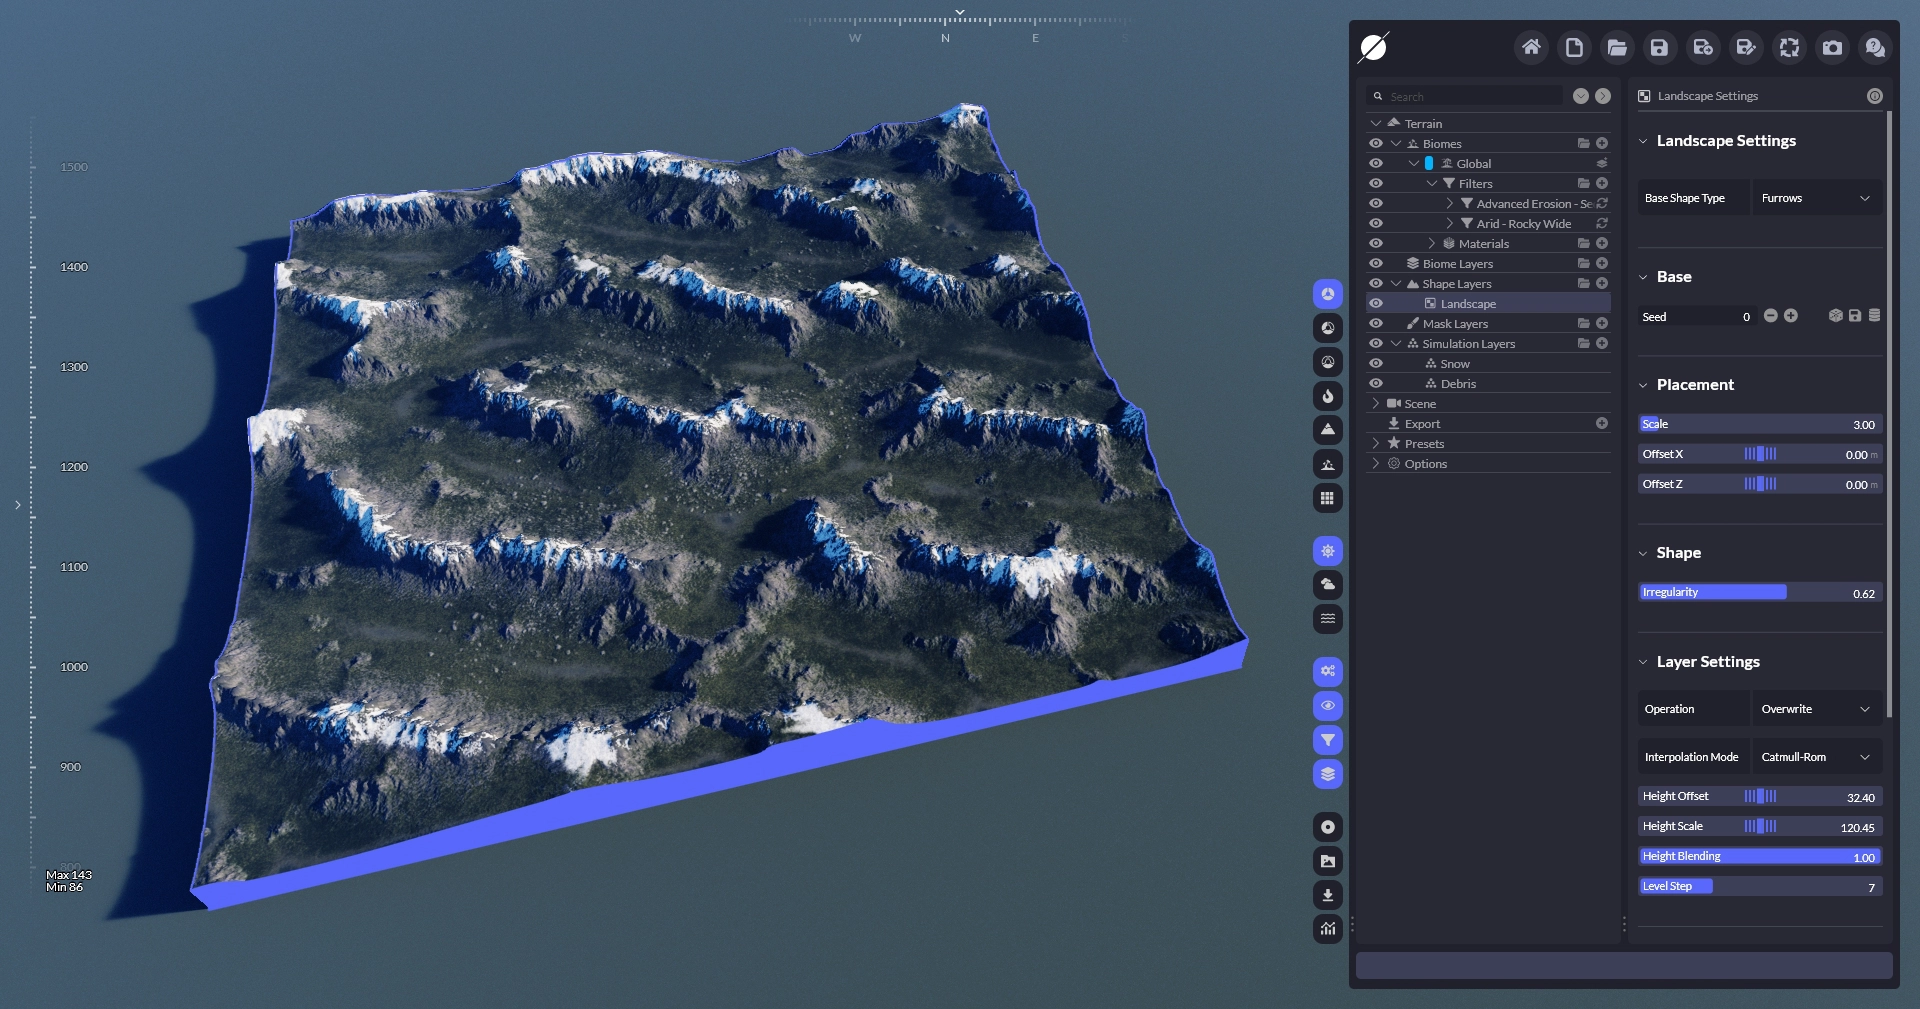
Task: Hide the Arid - Rocky Wide filter
Action: (x=1376, y=224)
